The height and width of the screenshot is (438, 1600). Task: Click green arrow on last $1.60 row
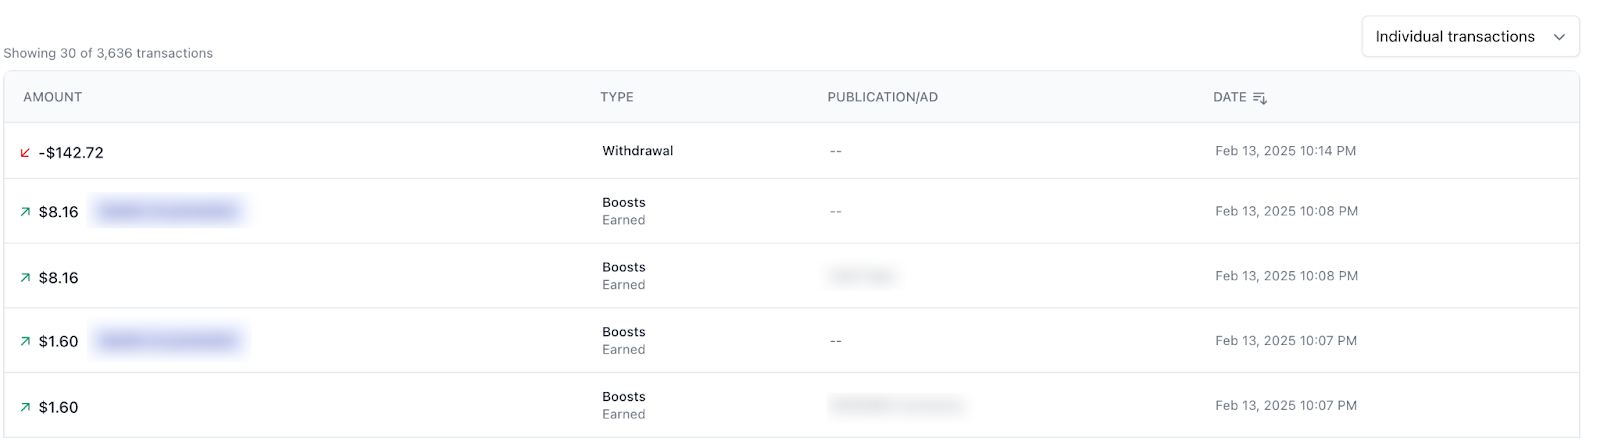tap(25, 408)
